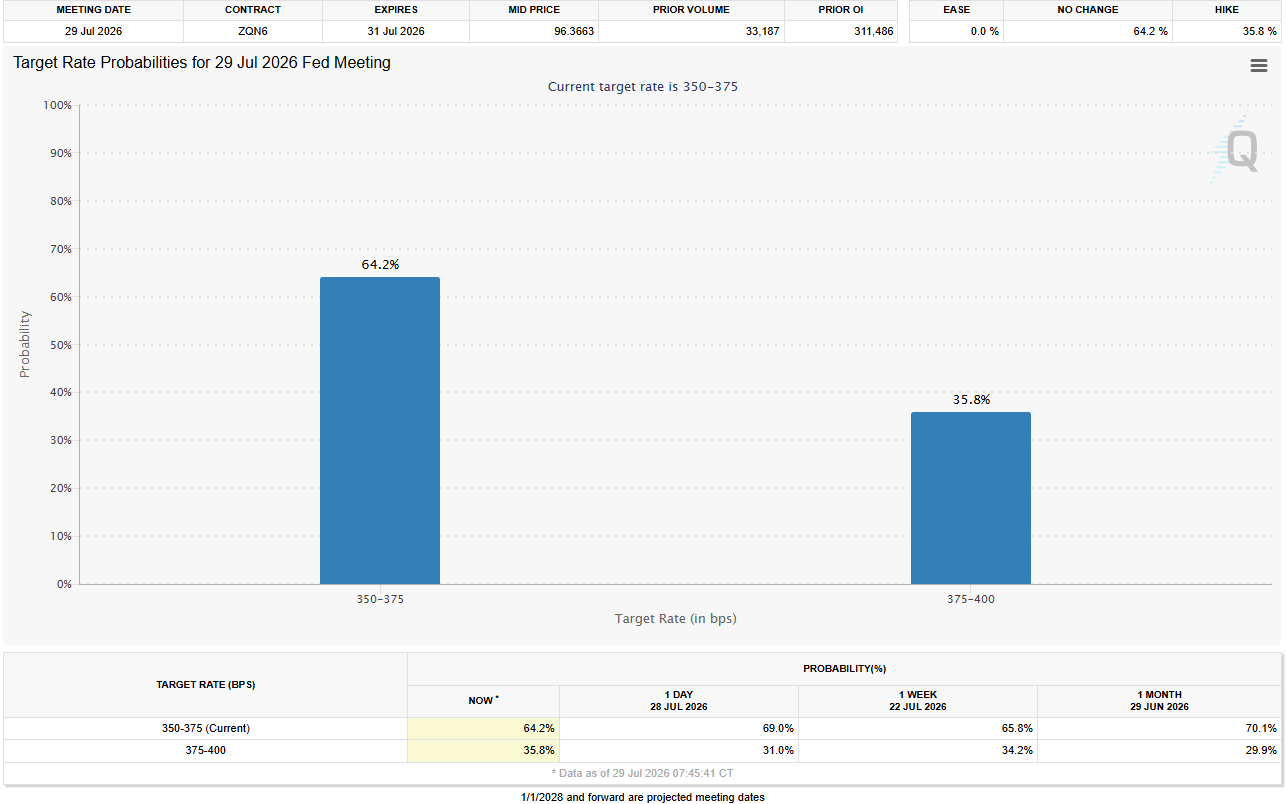Select the HIKE column header

click(x=1226, y=9)
